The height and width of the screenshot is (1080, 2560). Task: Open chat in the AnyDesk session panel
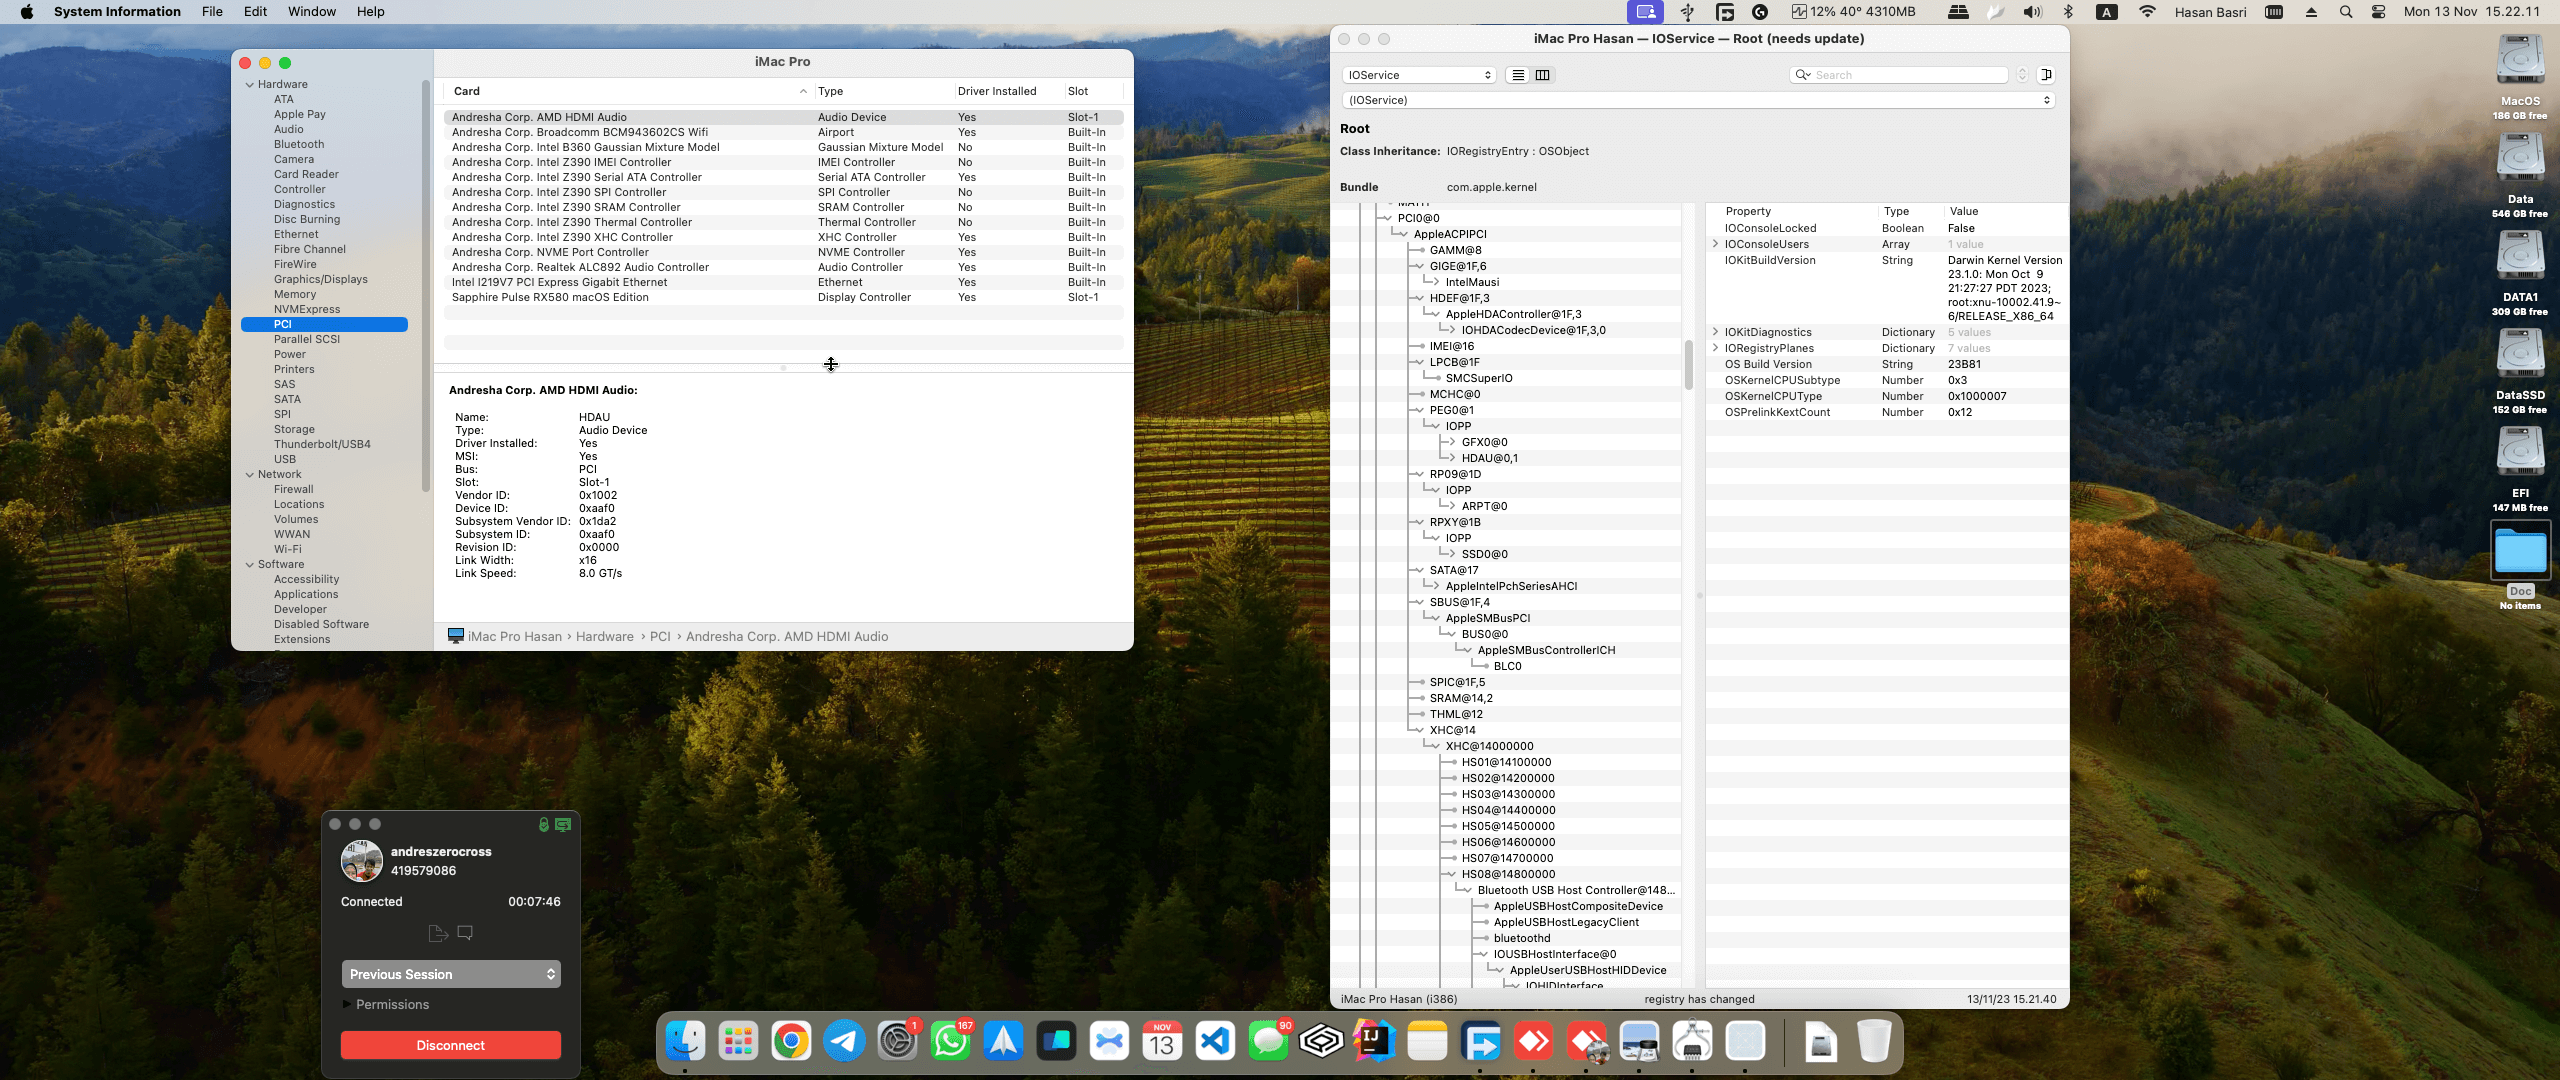(465, 933)
